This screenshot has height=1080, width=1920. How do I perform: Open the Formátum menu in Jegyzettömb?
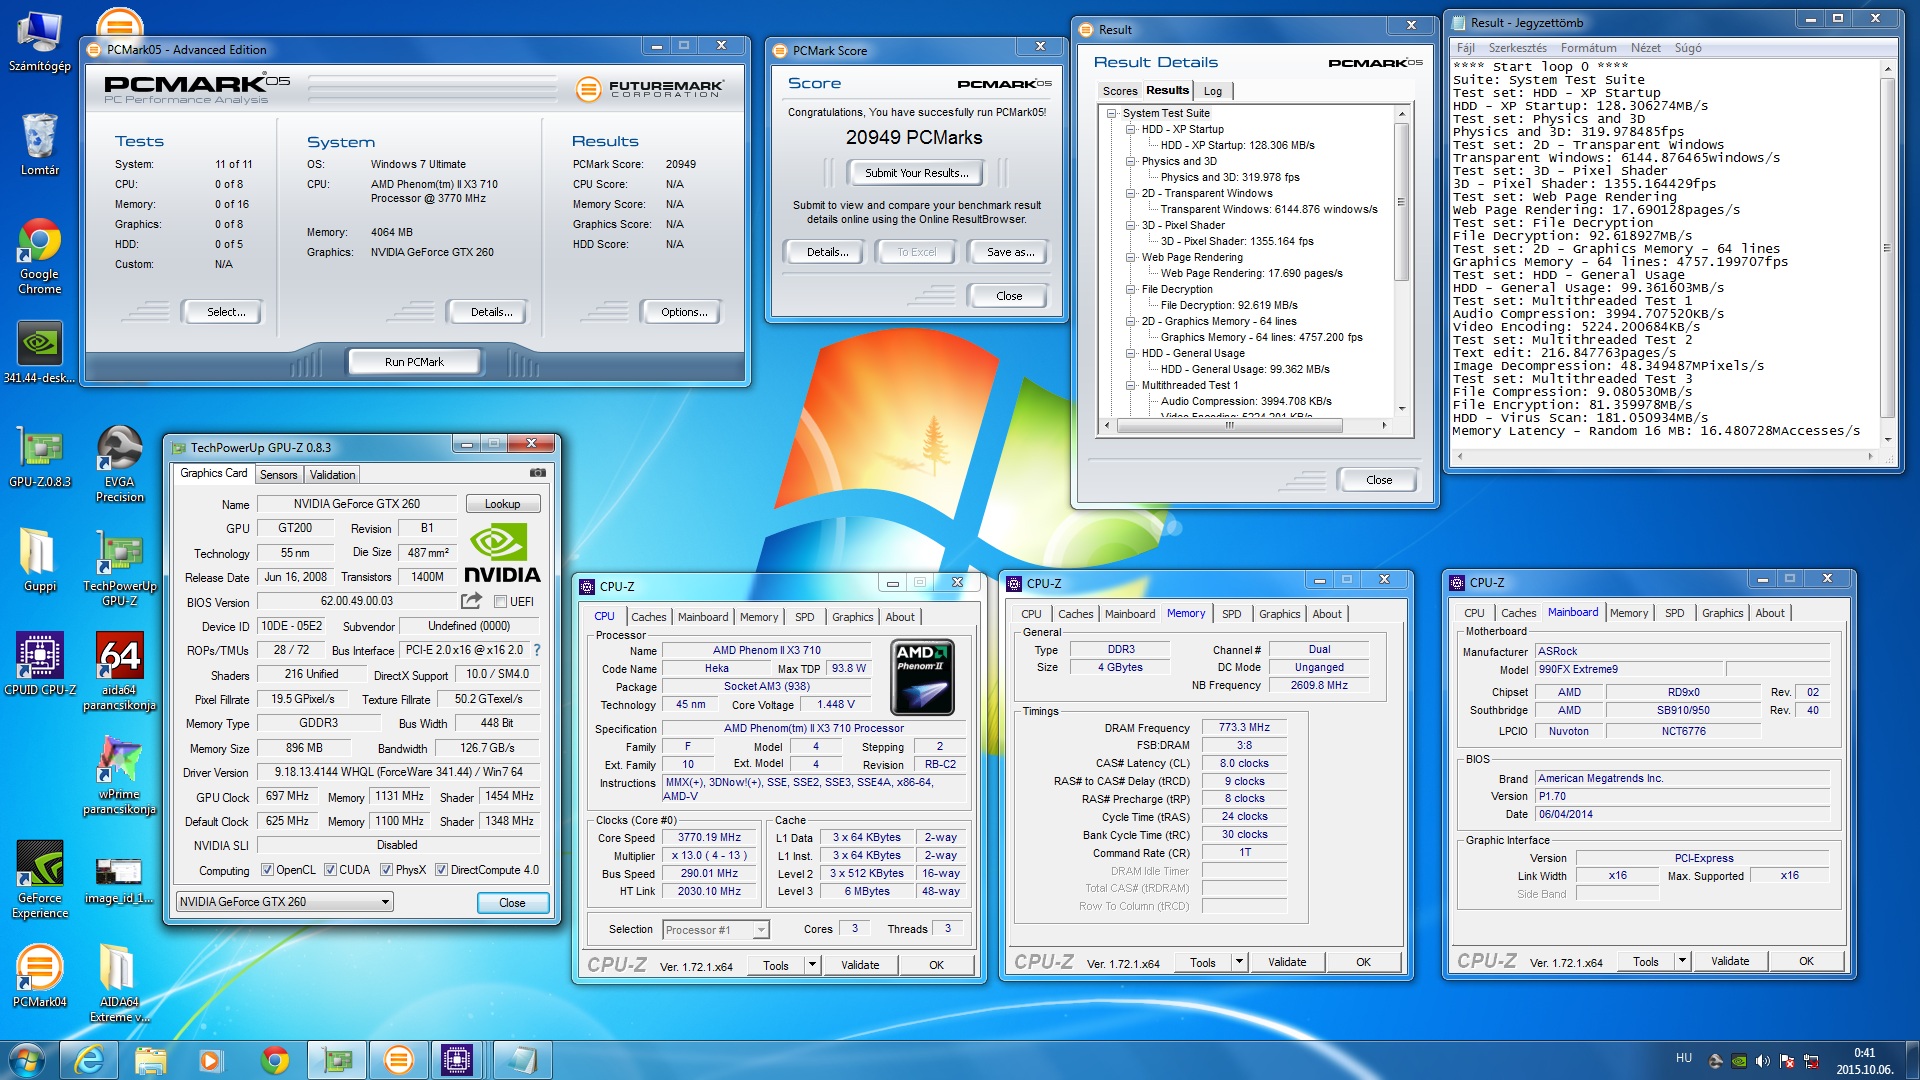click(1588, 48)
